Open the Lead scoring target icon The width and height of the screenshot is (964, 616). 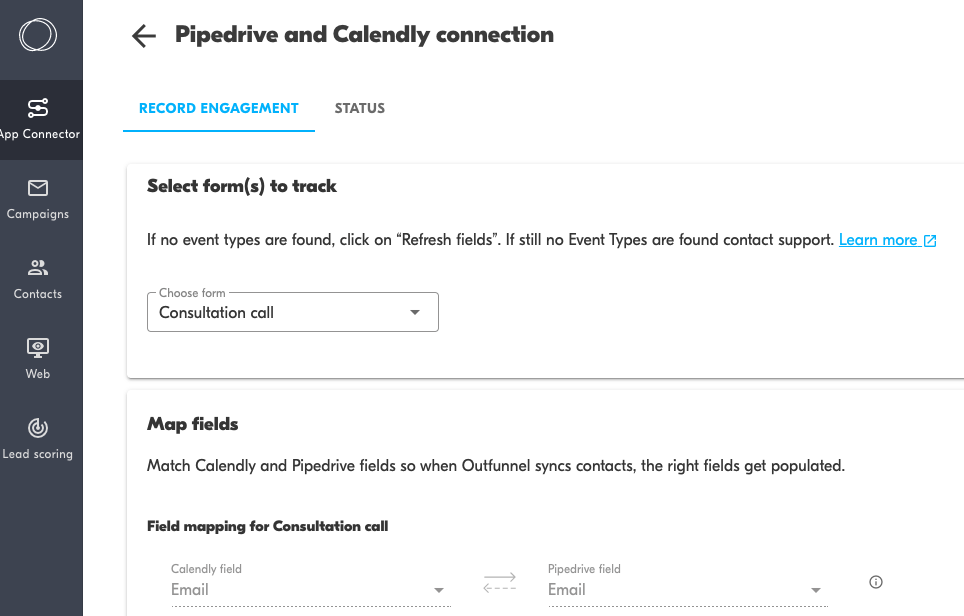coord(38,428)
